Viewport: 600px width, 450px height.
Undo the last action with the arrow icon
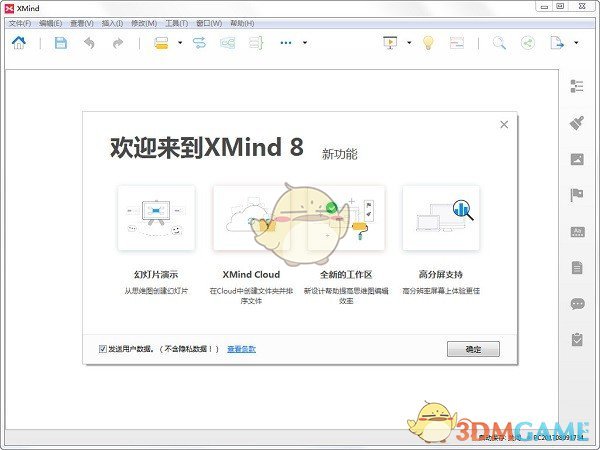point(89,43)
